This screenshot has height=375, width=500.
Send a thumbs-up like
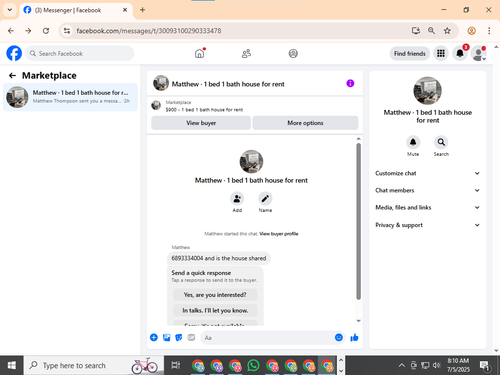(x=354, y=338)
